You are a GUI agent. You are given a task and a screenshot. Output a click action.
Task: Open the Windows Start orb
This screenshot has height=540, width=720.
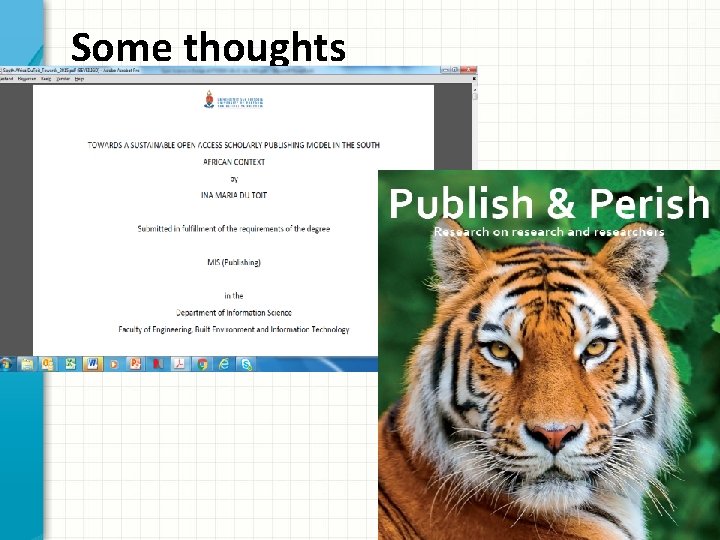click(6, 364)
